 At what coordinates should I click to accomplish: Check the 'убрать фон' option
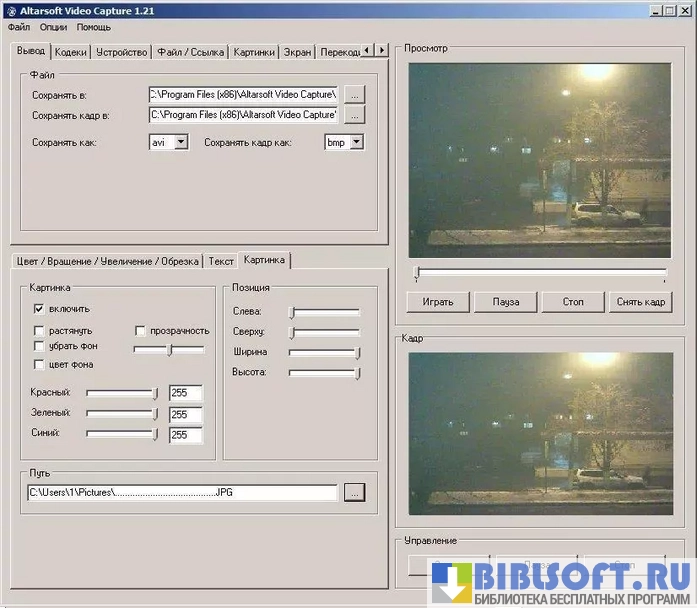click(39, 346)
